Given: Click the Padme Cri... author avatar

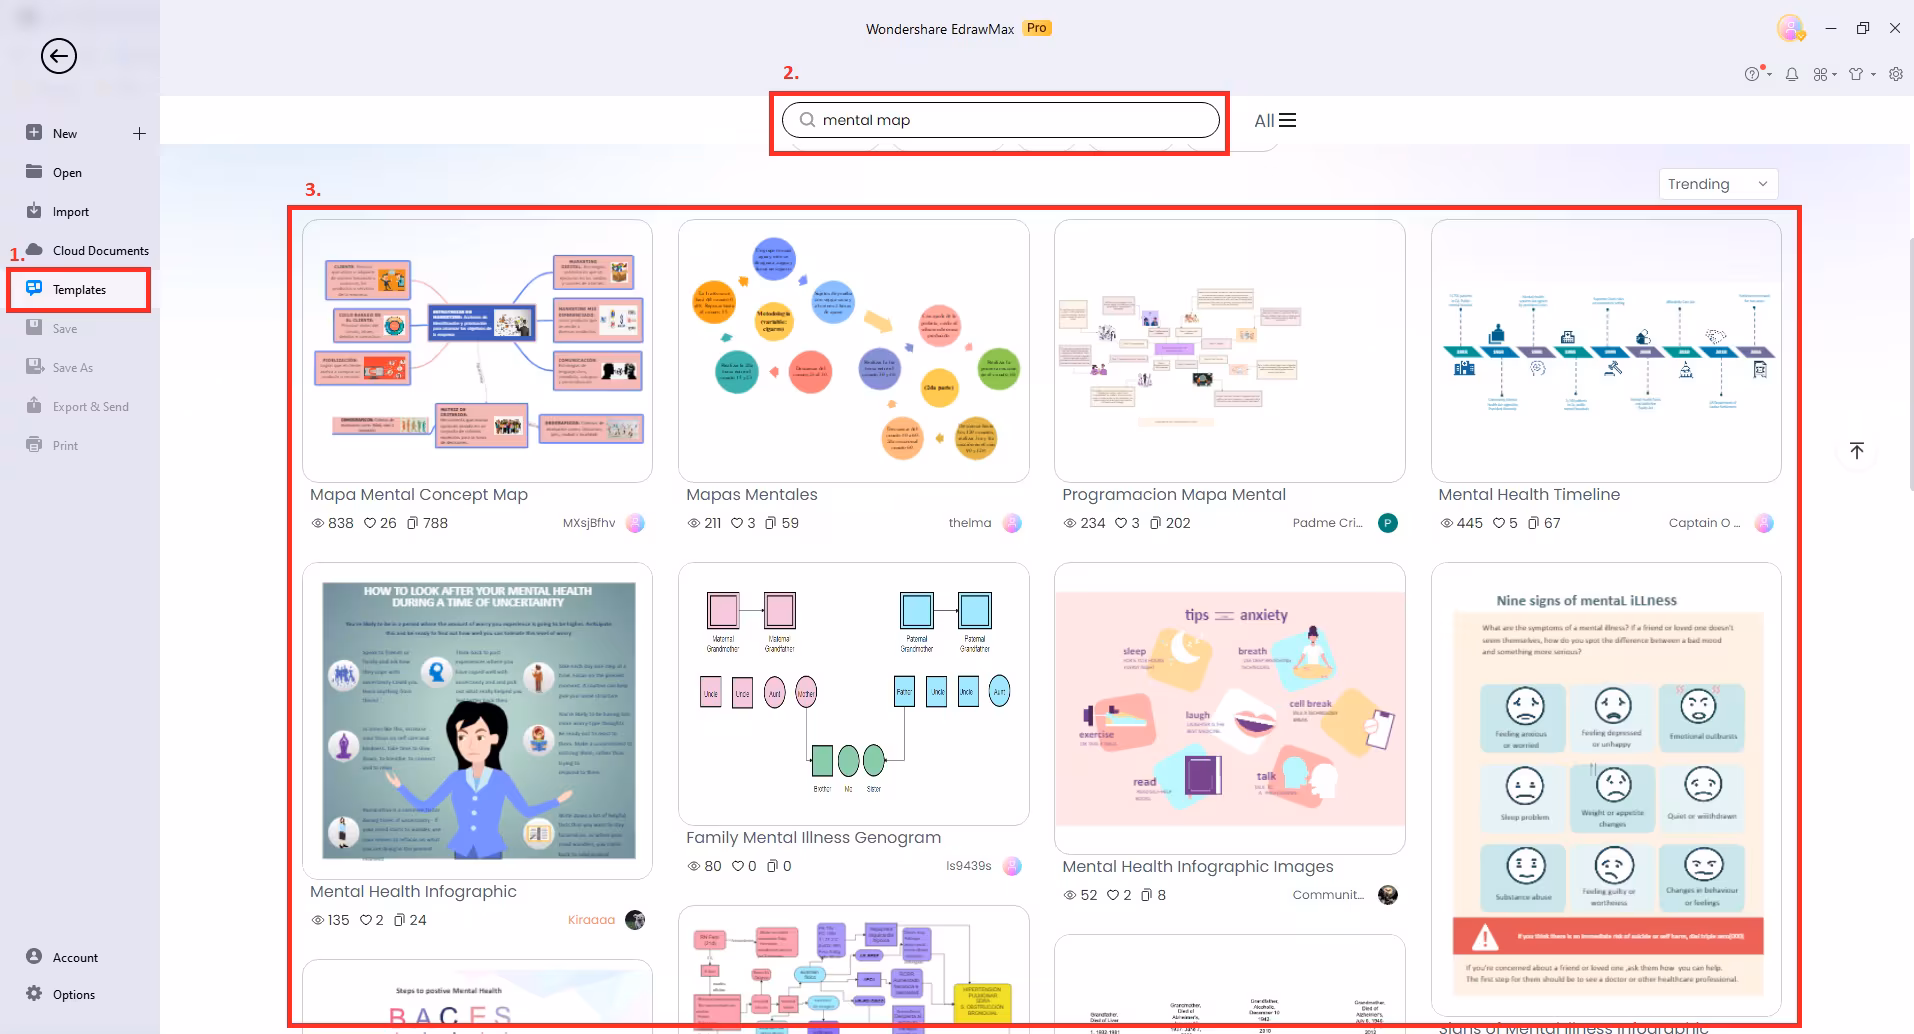Looking at the screenshot, I should (x=1388, y=523).
